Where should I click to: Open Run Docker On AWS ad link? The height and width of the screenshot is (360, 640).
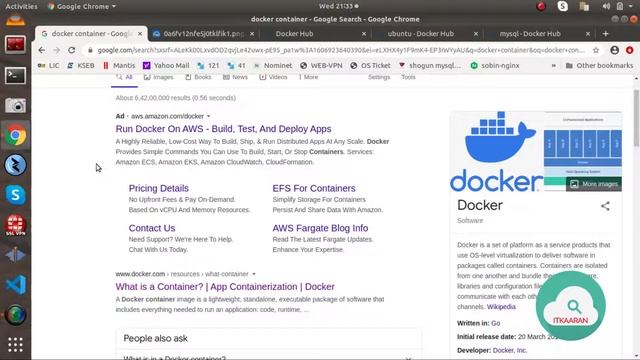[x=223, y=129]
